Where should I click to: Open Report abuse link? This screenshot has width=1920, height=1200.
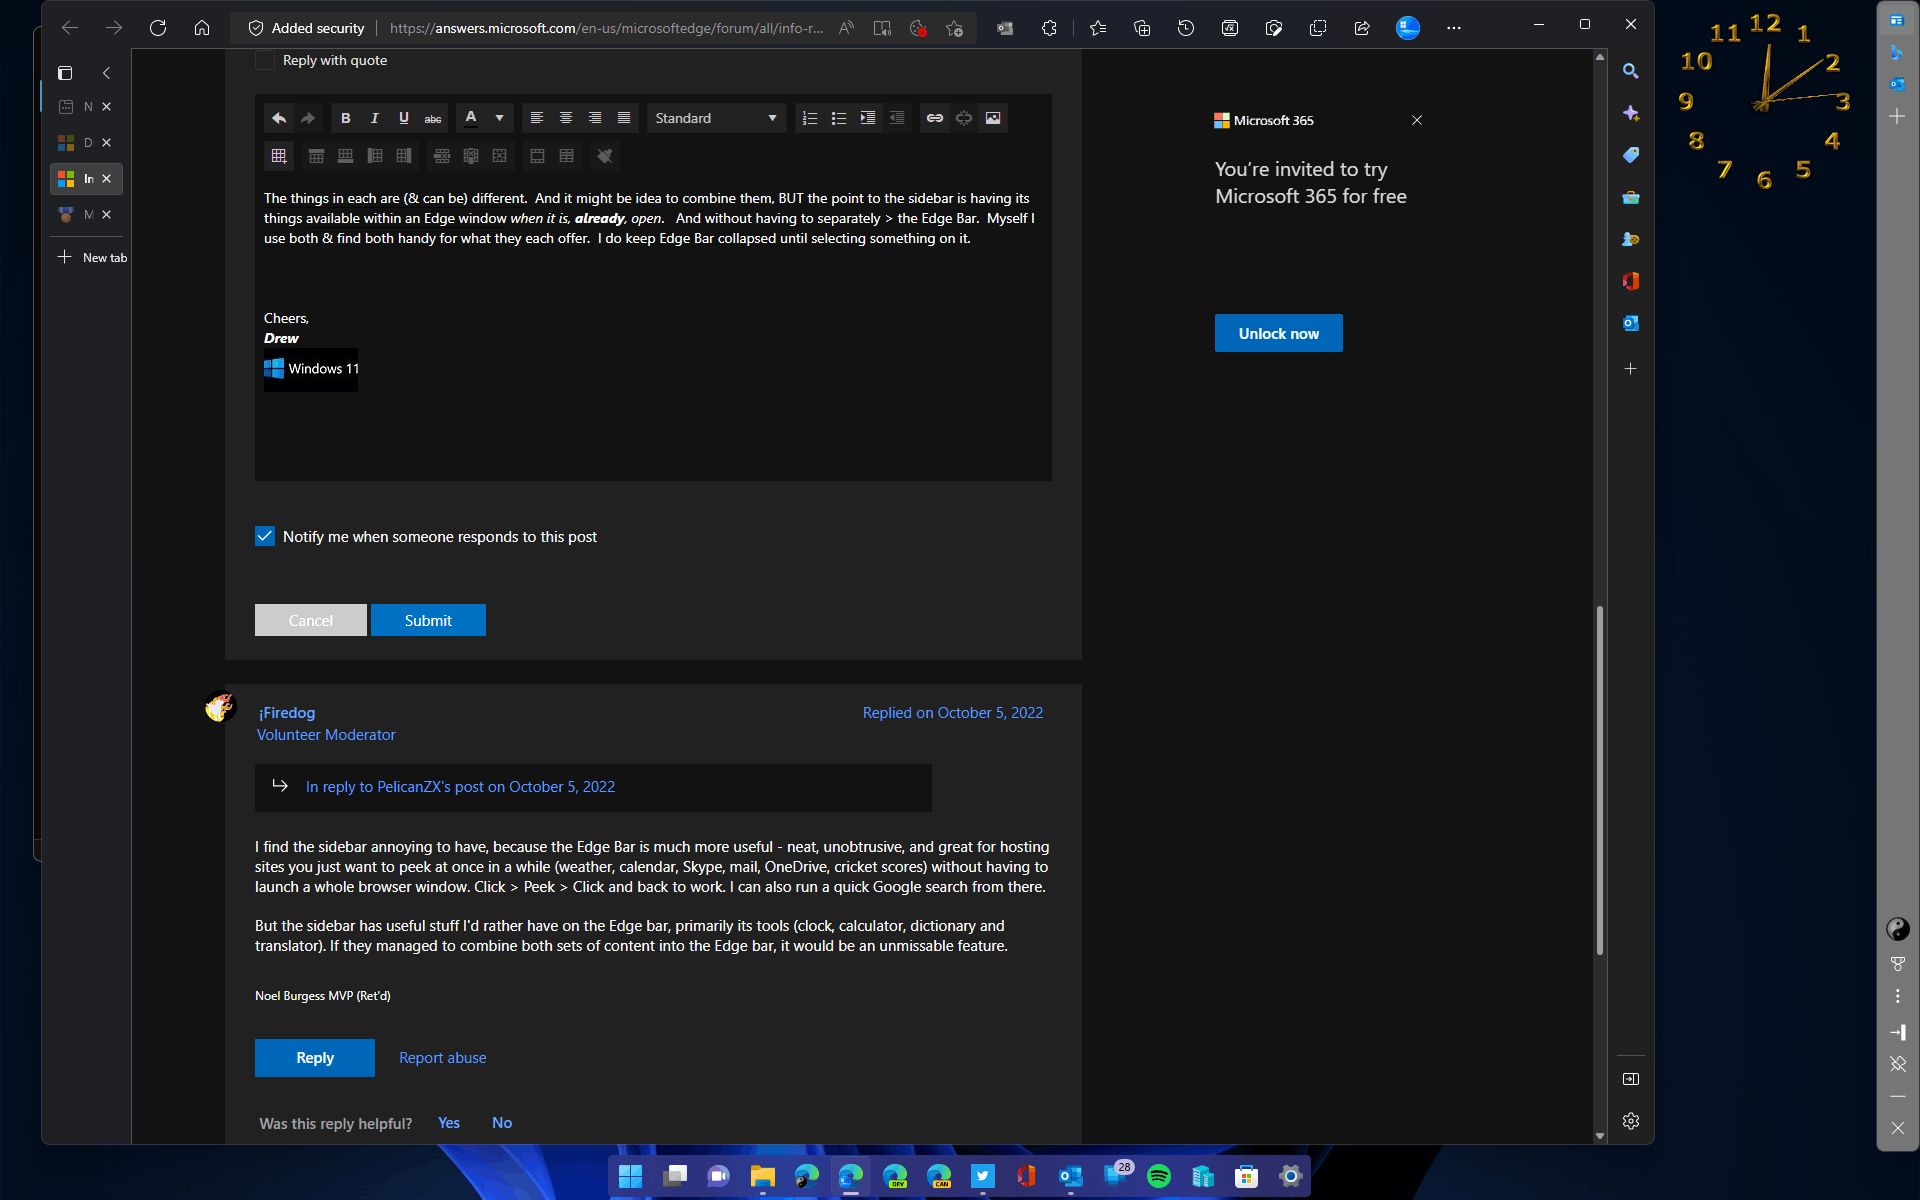click(x=443, y=1057)
